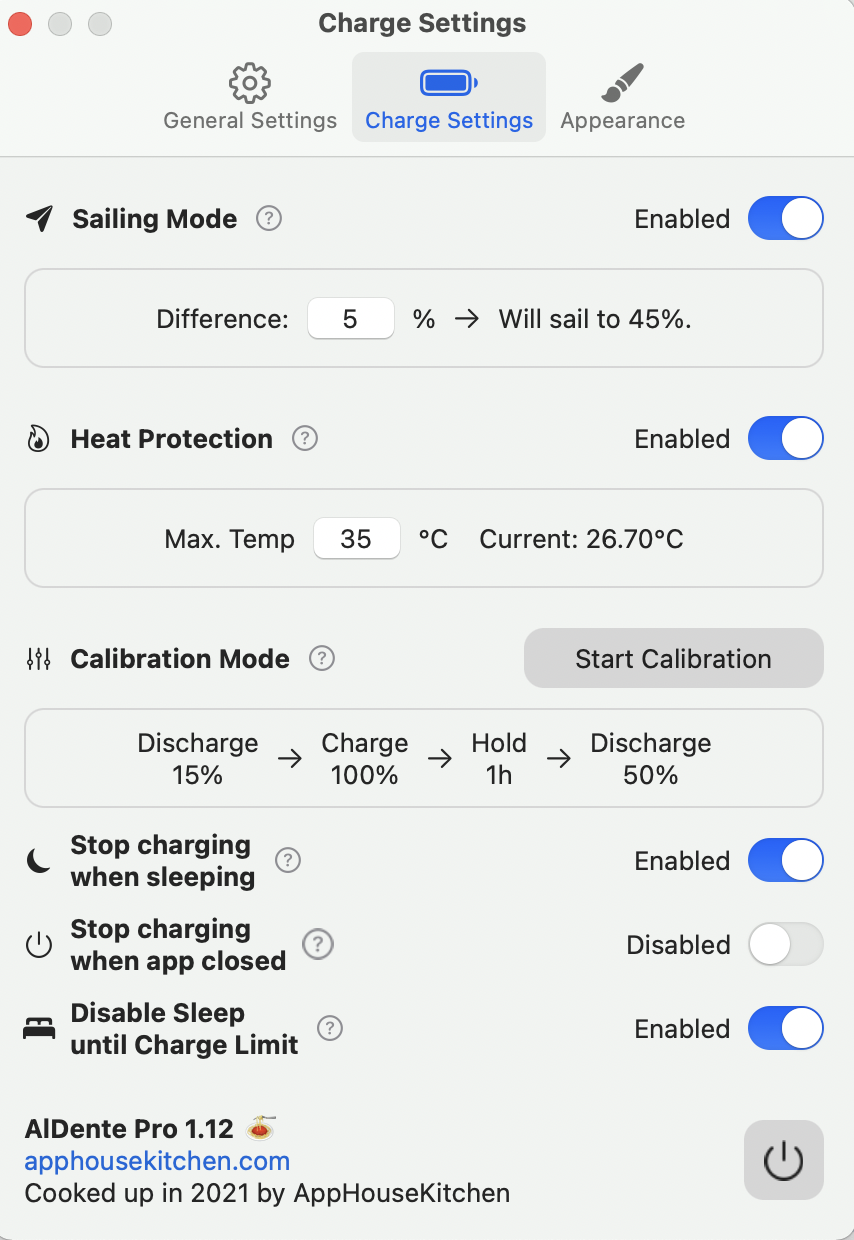The width and height of the screenshot is (854, 1240).
Task: Switch to the General Settings tab
Action: click(250, 98)
